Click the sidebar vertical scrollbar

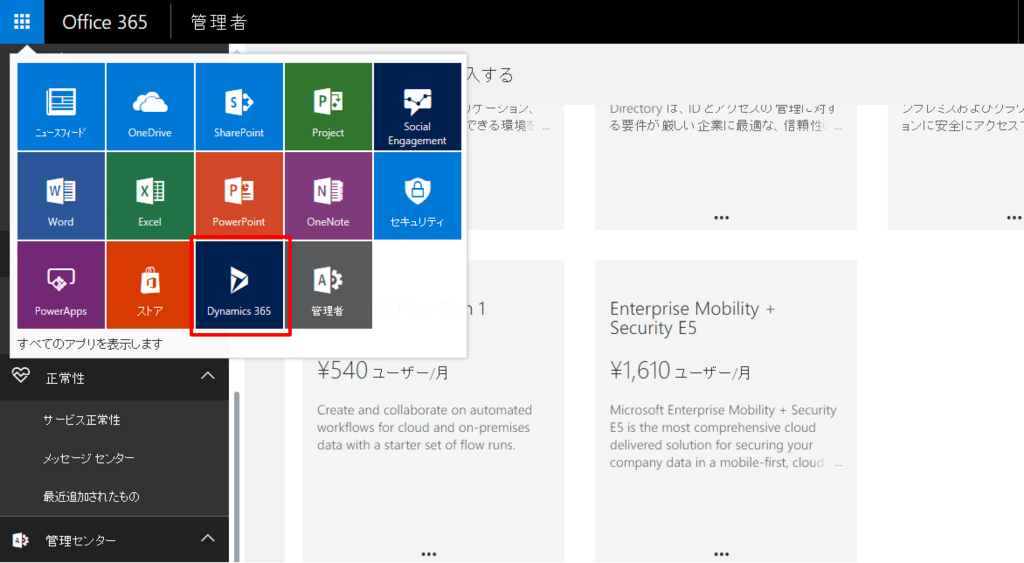(x=236, y=476)
